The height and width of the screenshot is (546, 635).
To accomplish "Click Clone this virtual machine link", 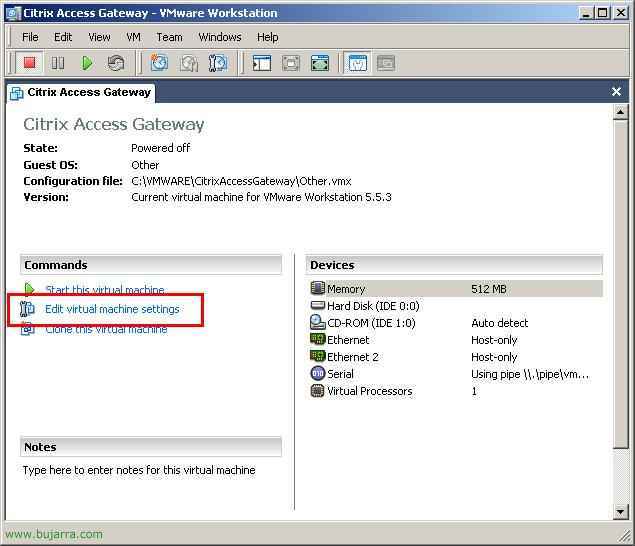I will click(106, 329).
